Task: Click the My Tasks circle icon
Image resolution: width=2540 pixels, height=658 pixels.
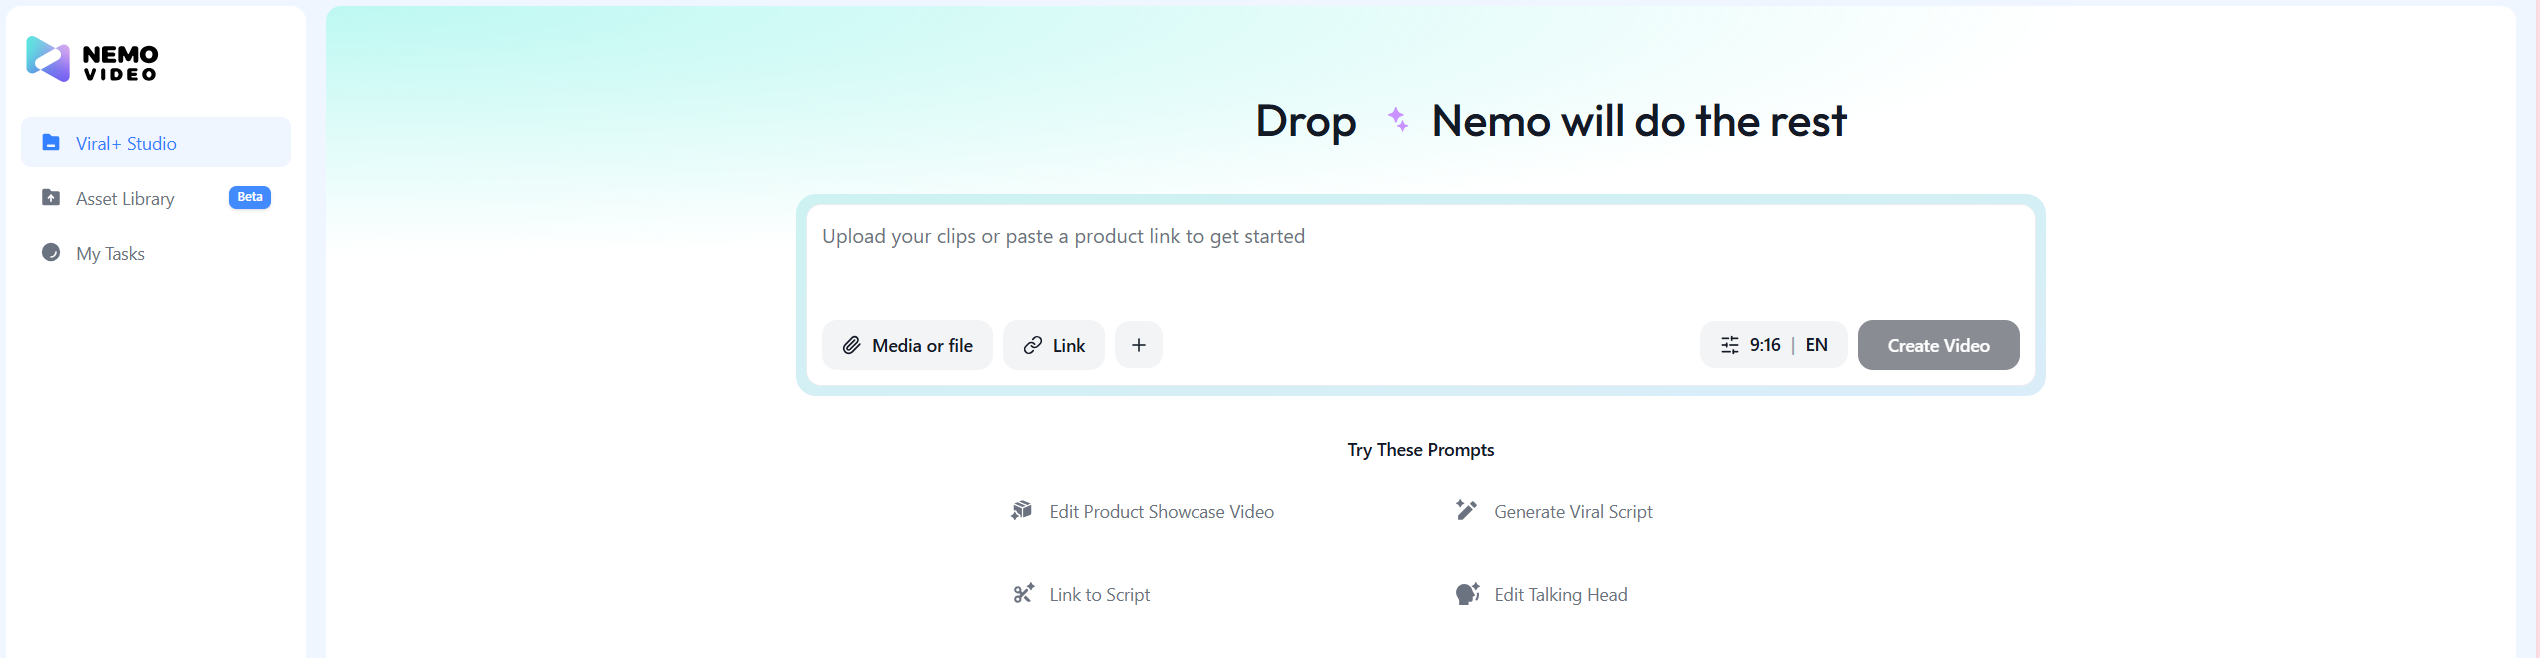Action: pyautogui.click(x=51, y=253)
